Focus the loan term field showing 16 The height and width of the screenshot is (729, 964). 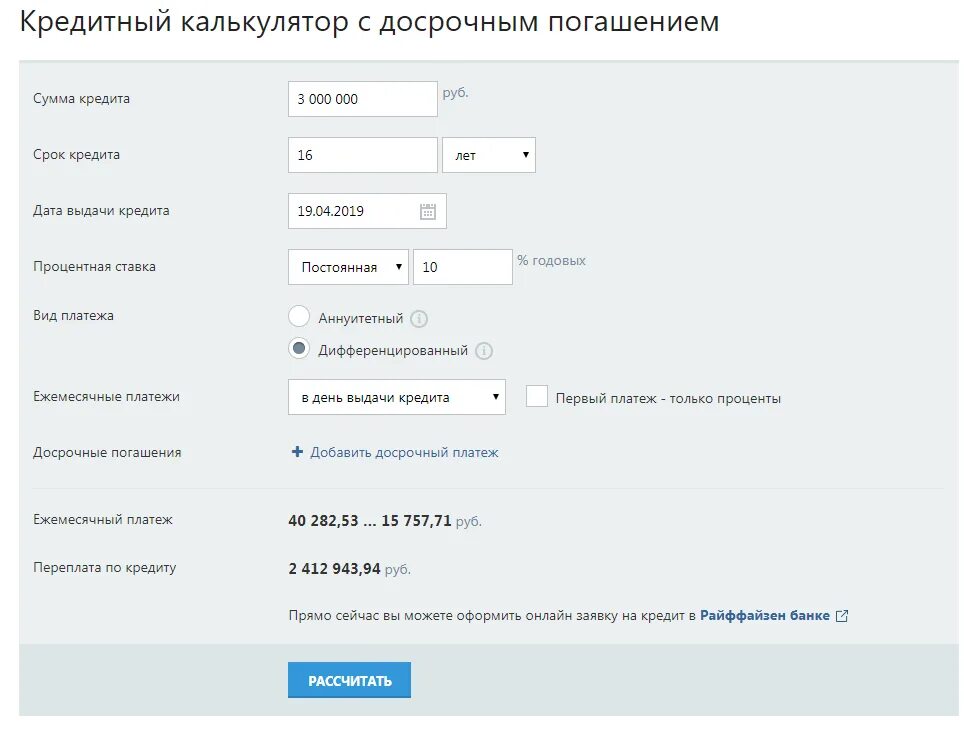click(x=362, y=155)
